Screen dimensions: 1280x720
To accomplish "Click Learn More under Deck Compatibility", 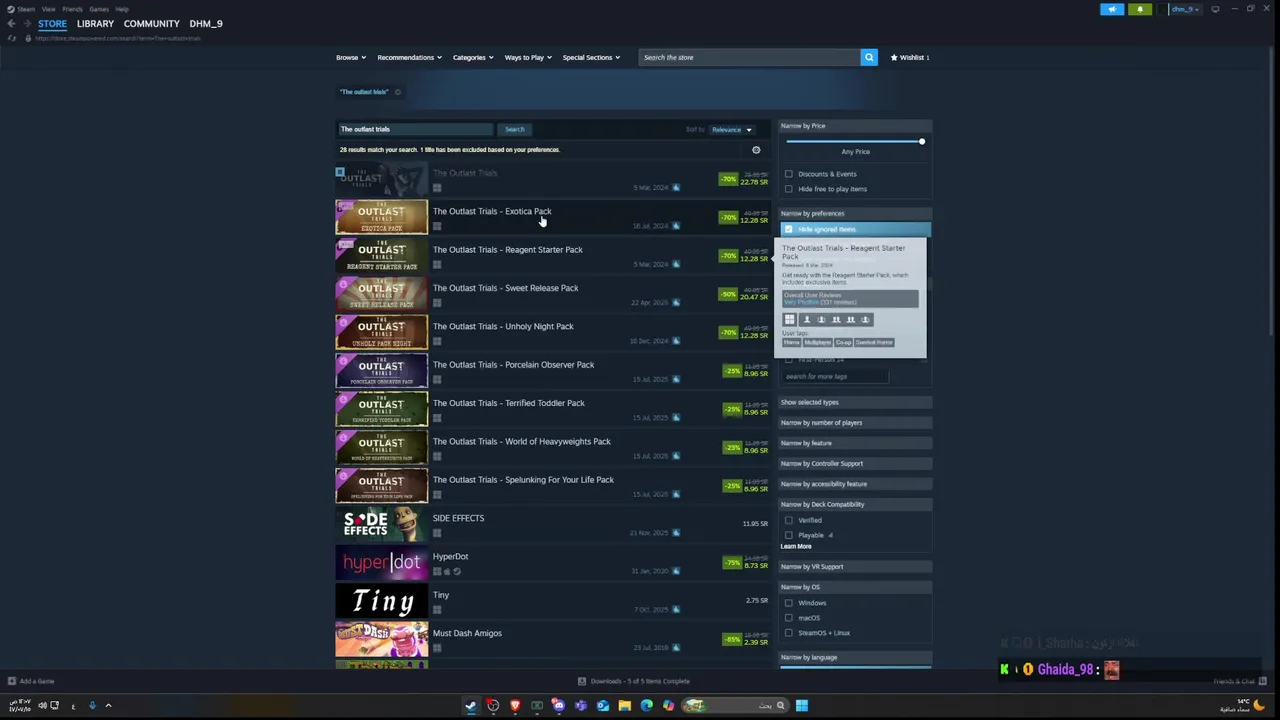I will coord(796,546).
